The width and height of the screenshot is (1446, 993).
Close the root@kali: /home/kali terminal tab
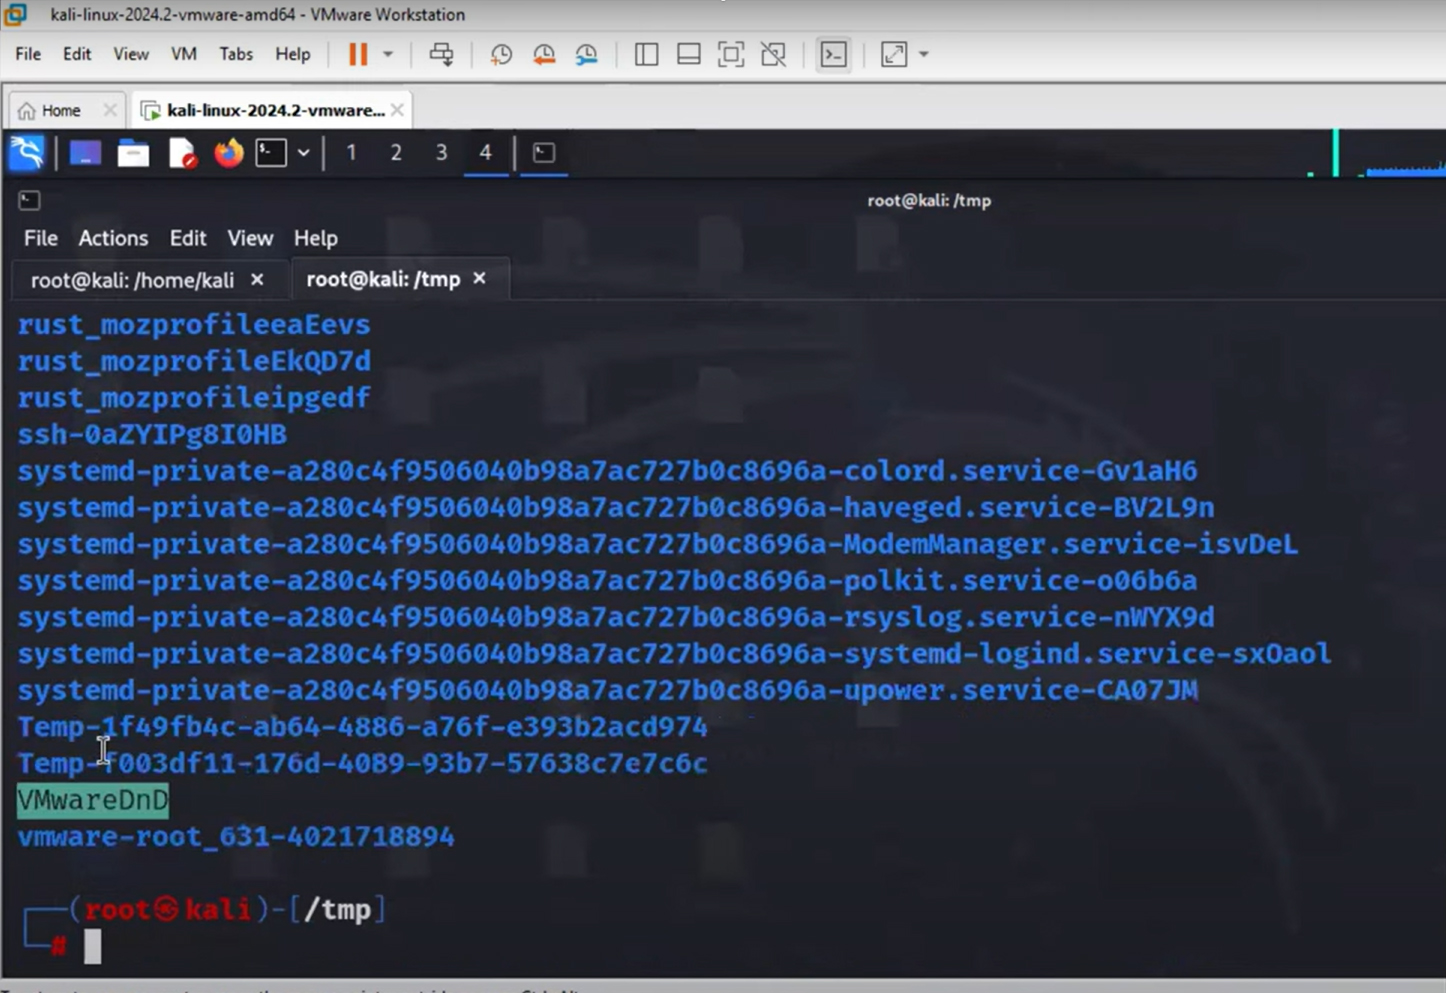tap(257, 279)
